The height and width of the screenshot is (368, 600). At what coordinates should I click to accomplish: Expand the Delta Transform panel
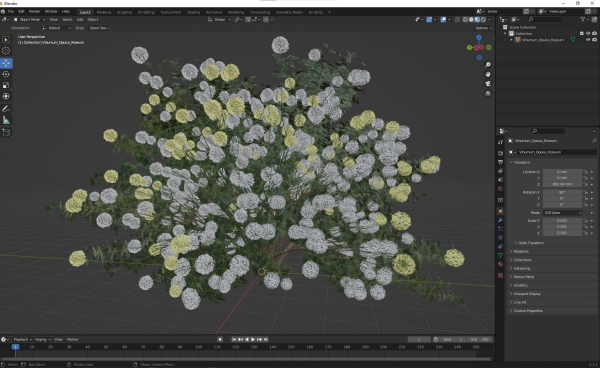pos(530,243)
